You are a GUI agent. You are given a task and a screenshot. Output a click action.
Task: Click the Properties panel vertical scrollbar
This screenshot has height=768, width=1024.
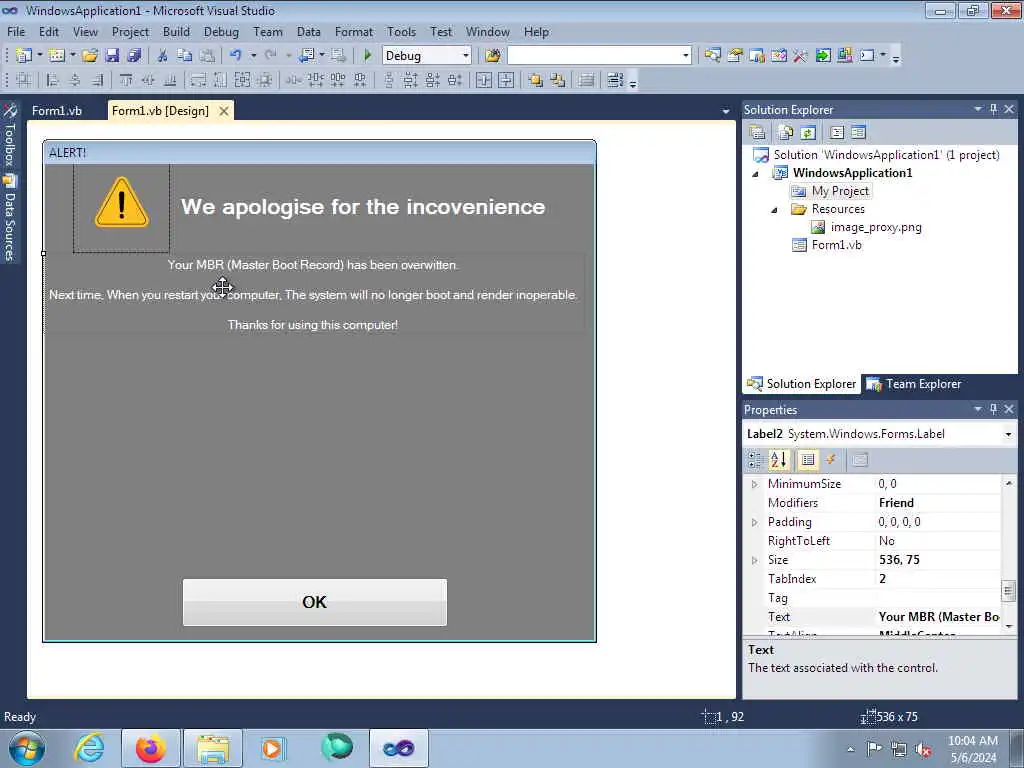tap(1008, 555)
